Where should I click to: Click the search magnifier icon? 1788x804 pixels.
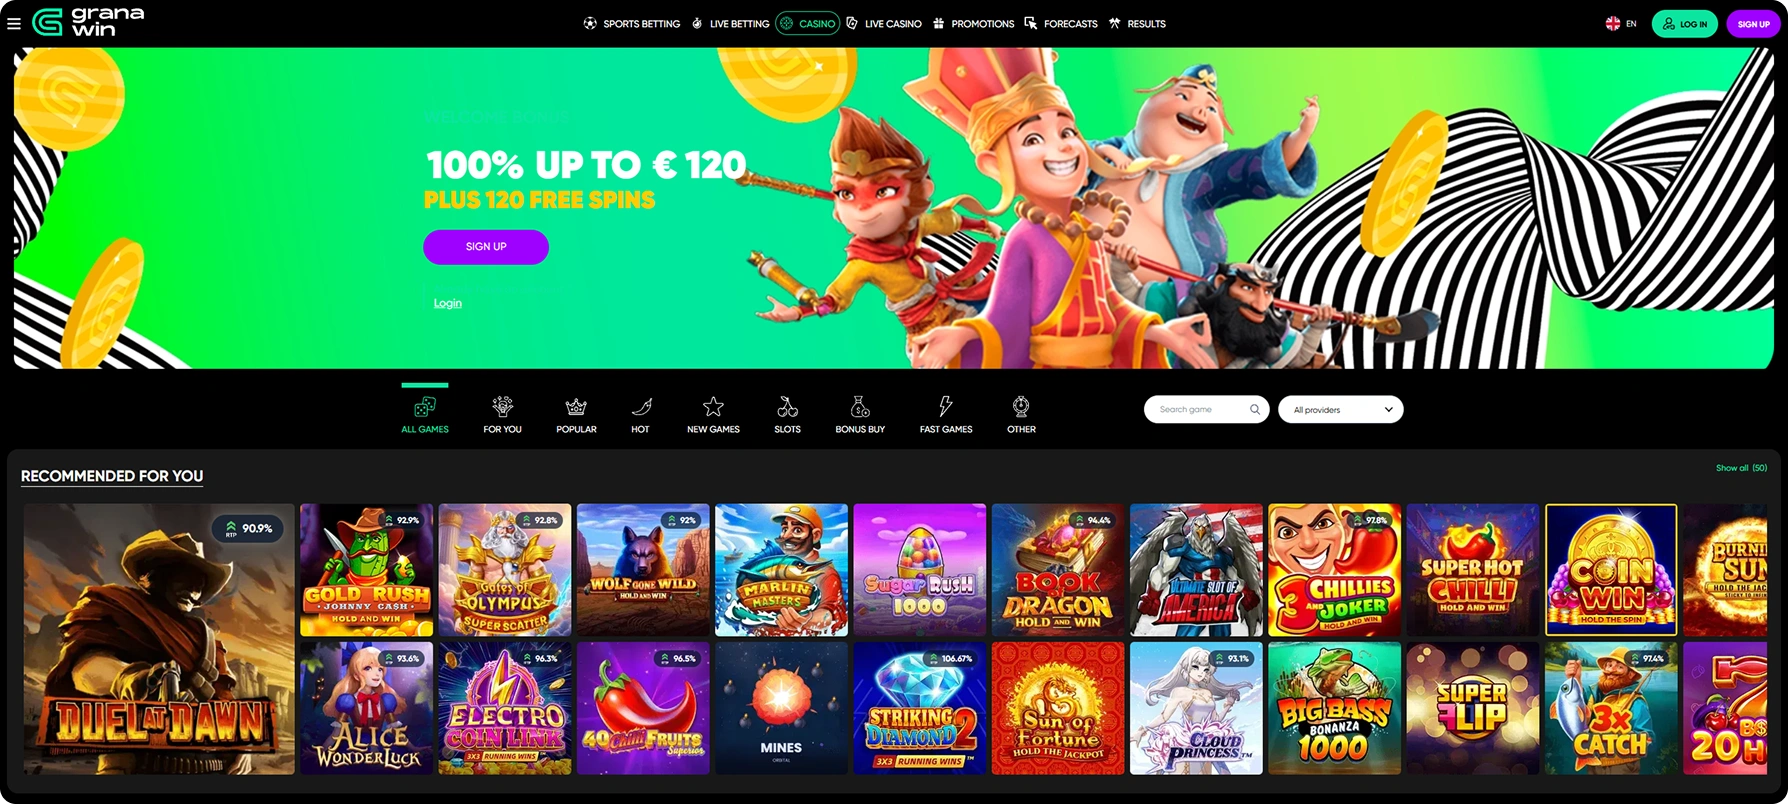click(x=1255, y=409)
